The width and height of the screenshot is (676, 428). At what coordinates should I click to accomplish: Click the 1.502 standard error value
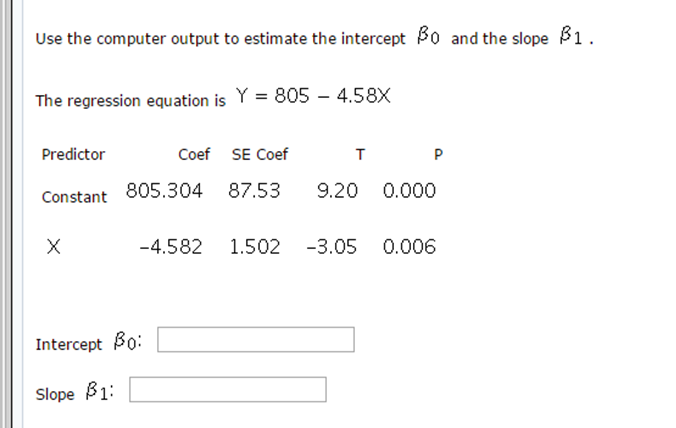[x=255, y=246]
